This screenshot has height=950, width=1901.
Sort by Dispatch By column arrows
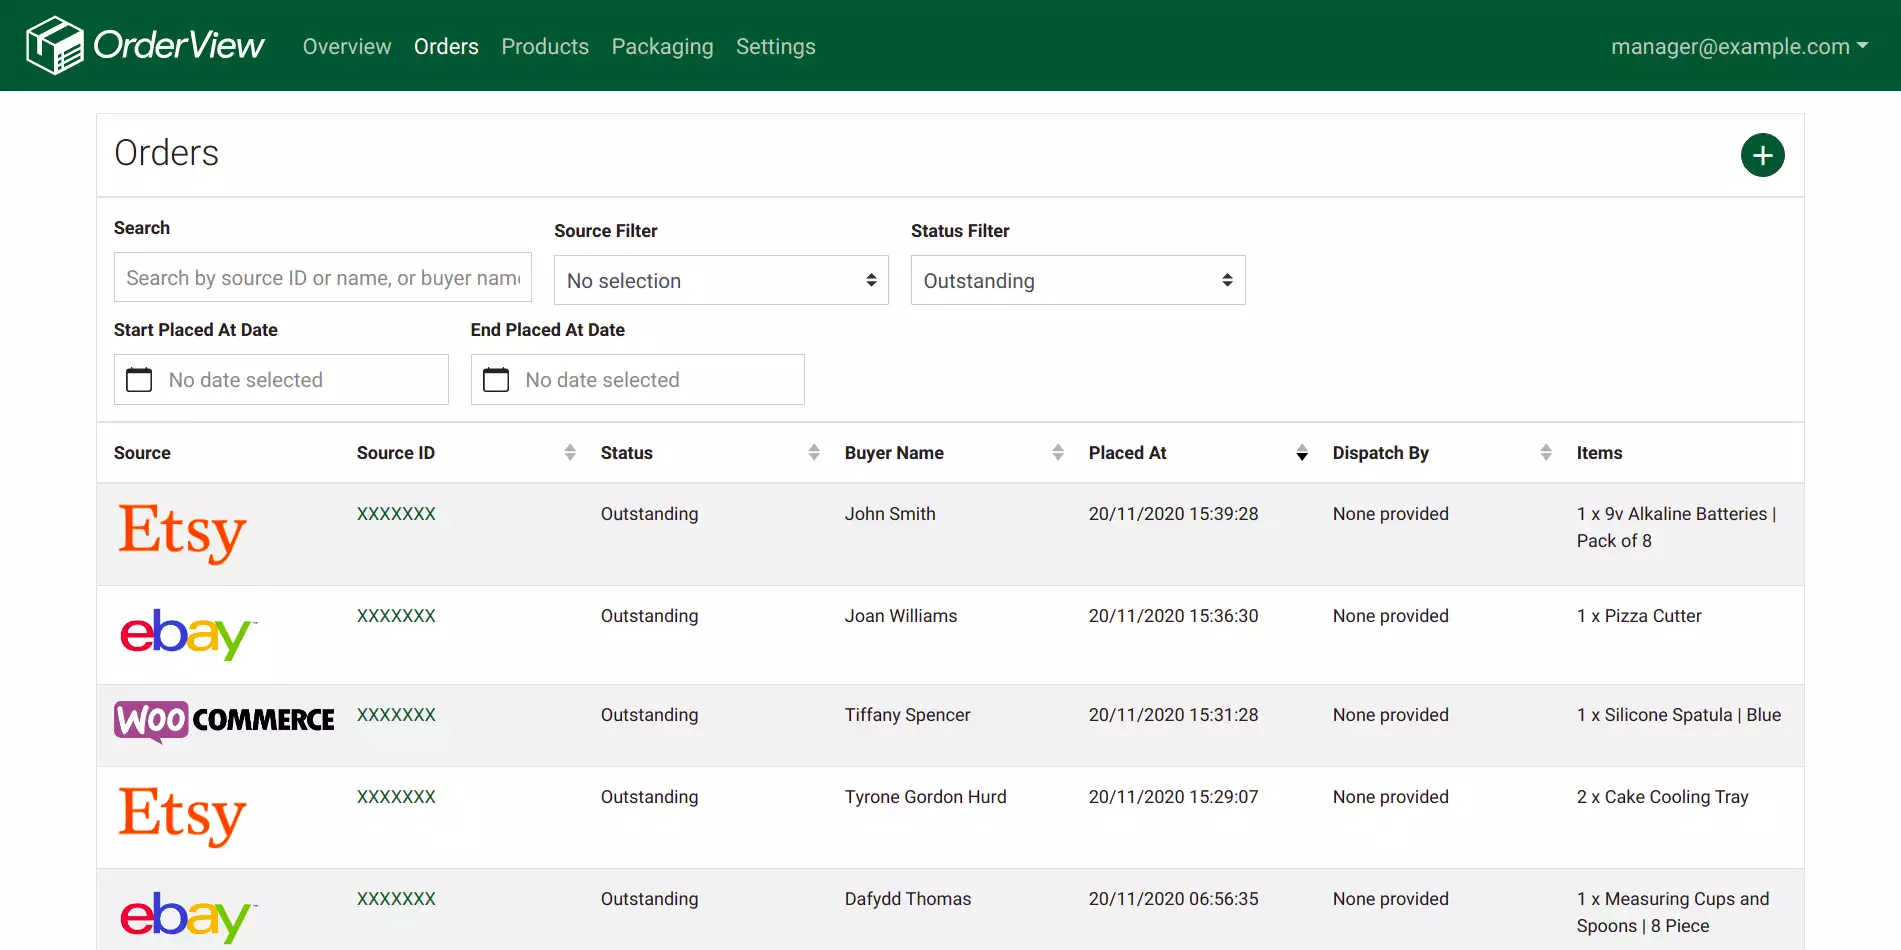click(1545, 453)
